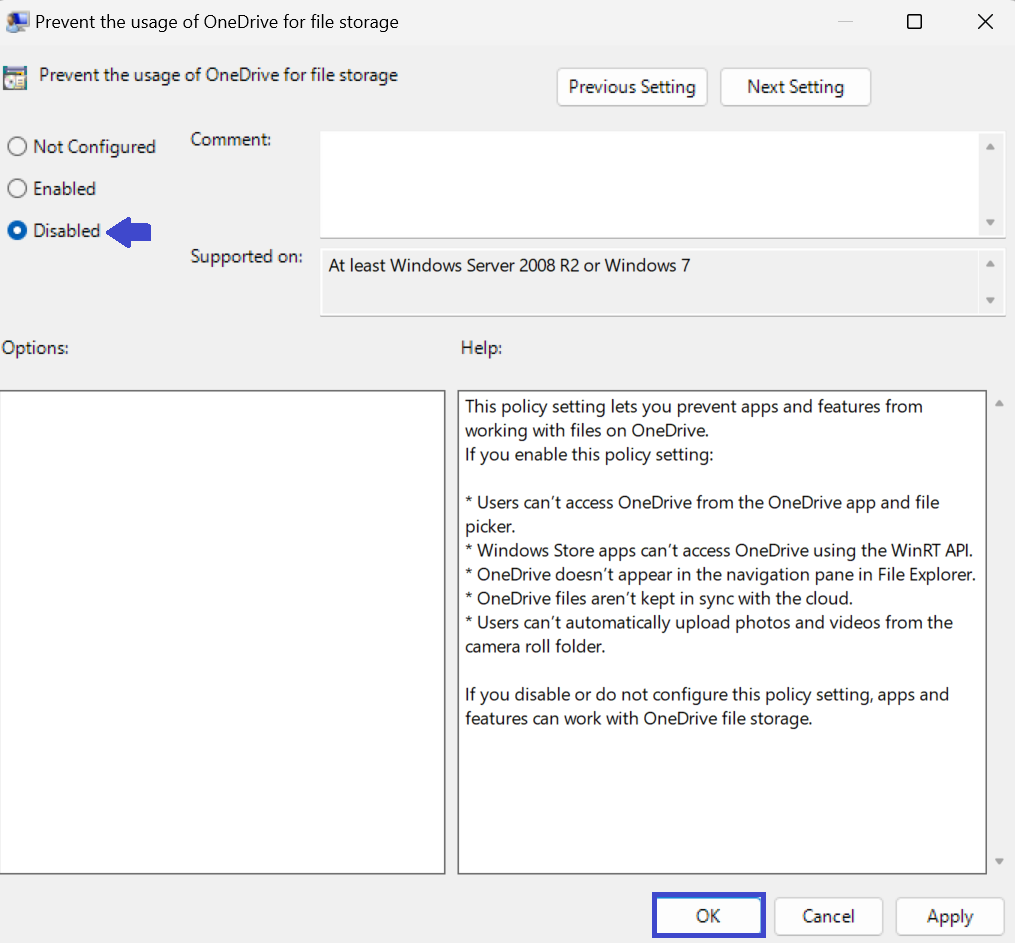This screenshot has width=1015, height=943.
Task: Click the 'Help:' label
Action: tap(481, 348)
